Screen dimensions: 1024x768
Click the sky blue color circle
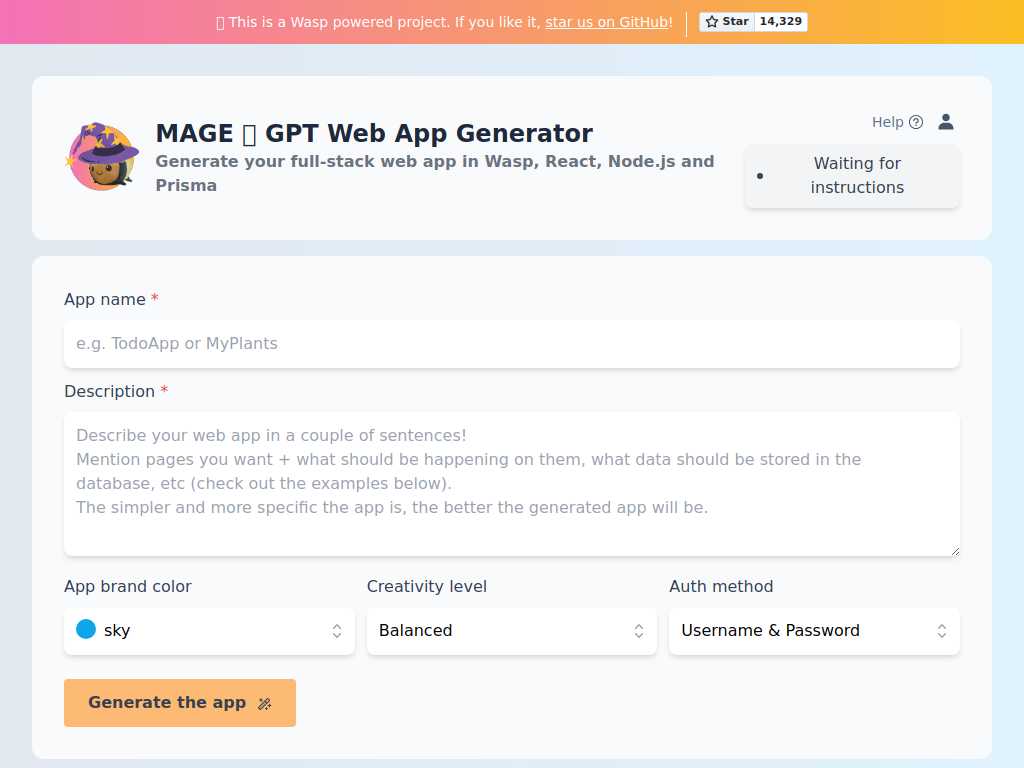click(x=86, y=630)
